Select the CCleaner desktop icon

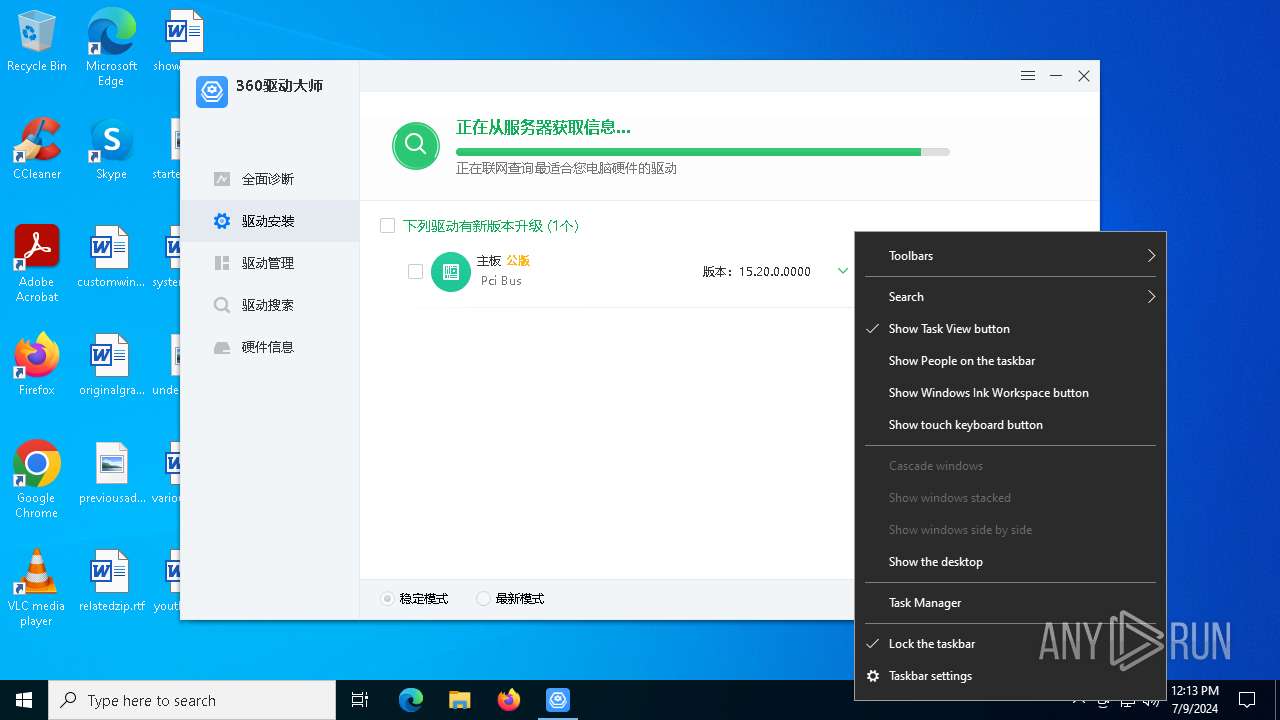pos(37,150)
